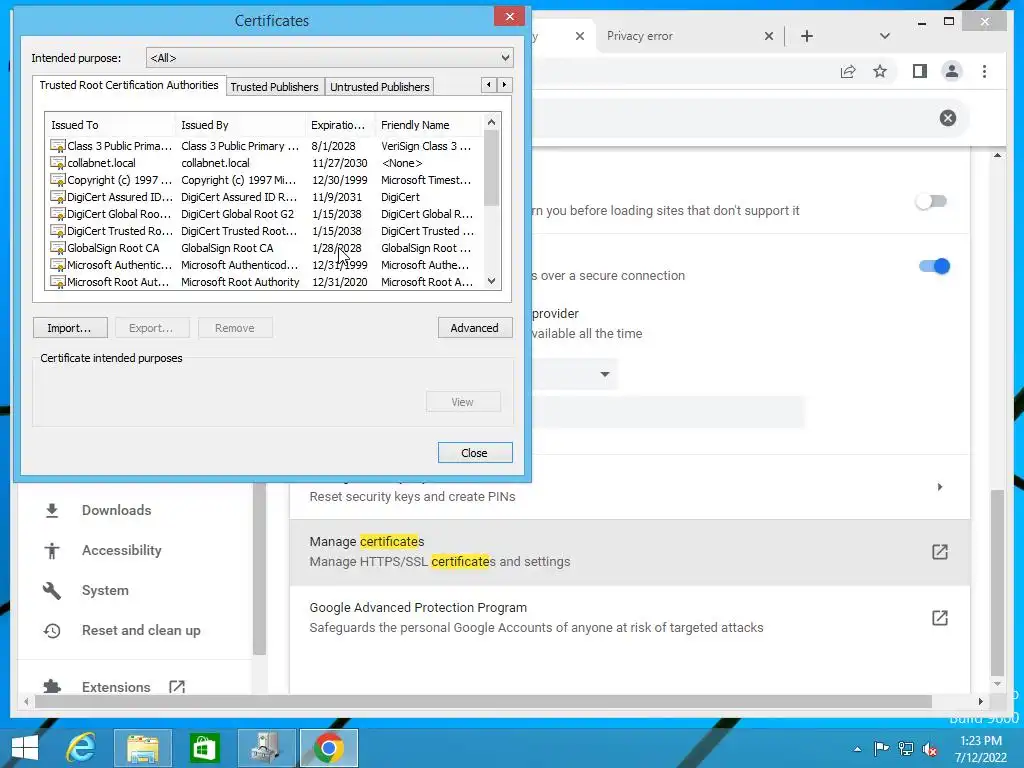Switch to the Chrome taskbar icon
Viewport: 1024px width, 768px height.
click(328, 747)
